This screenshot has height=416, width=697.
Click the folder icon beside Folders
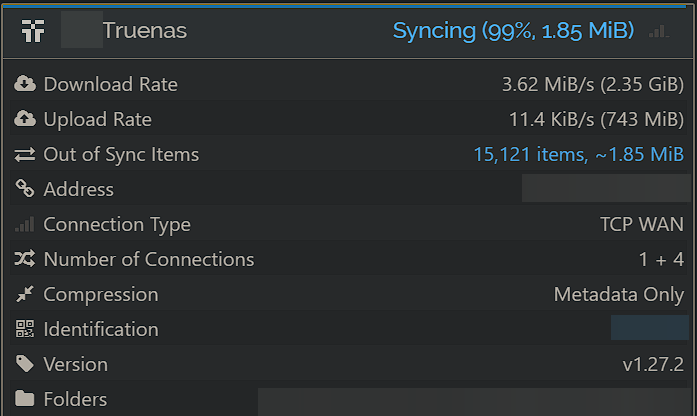click(x=24, y=398)
